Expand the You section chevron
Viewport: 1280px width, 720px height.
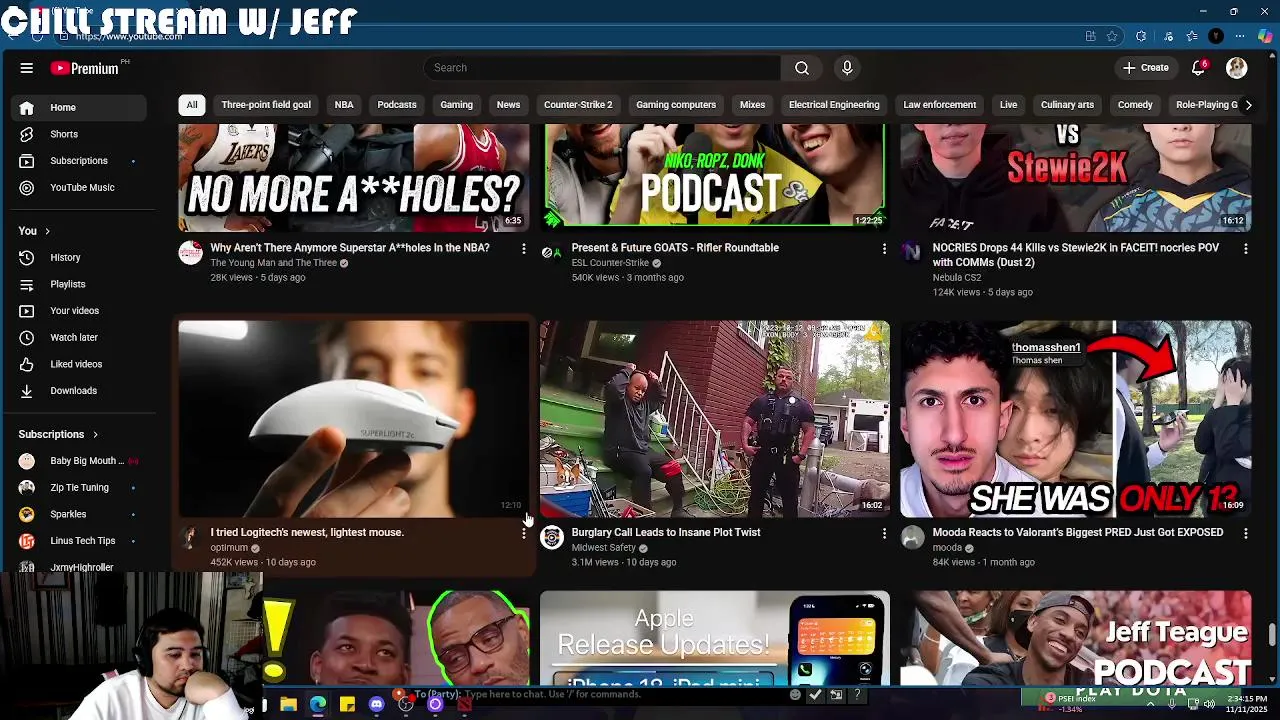[47, 232]
